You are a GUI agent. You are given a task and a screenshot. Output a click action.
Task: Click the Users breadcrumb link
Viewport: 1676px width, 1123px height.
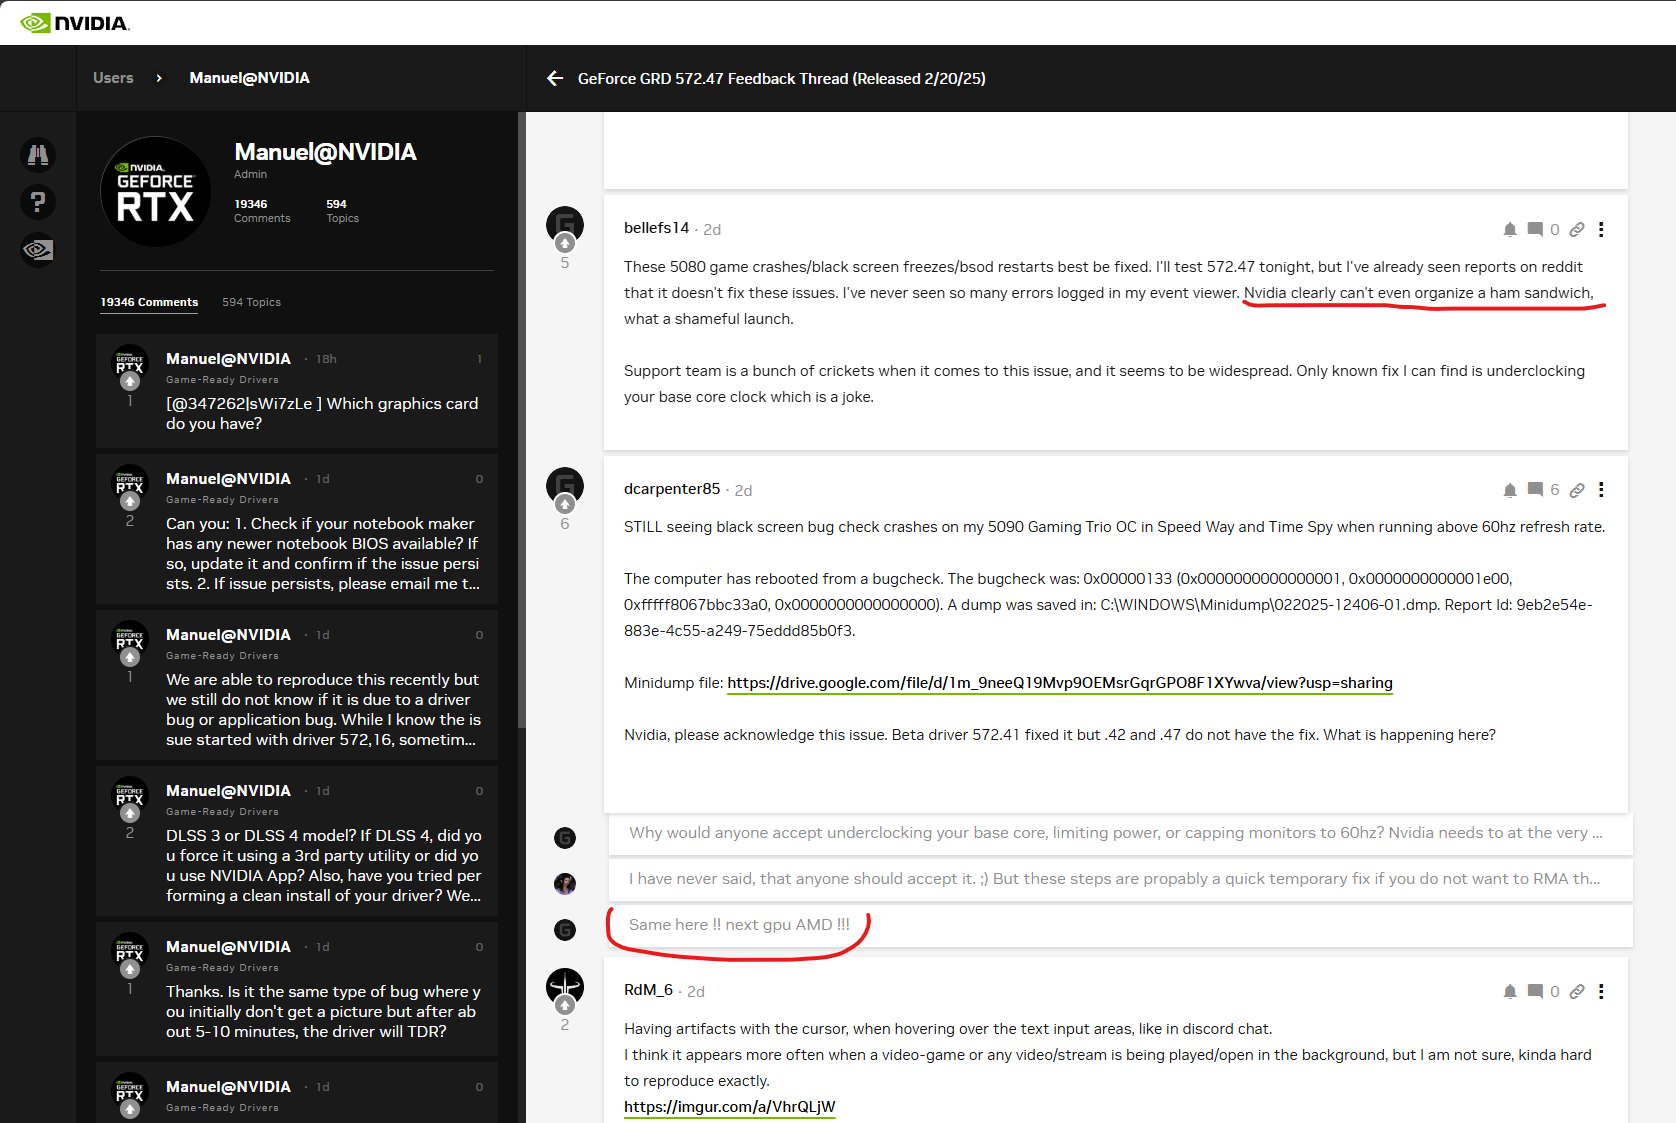[113, 78]
